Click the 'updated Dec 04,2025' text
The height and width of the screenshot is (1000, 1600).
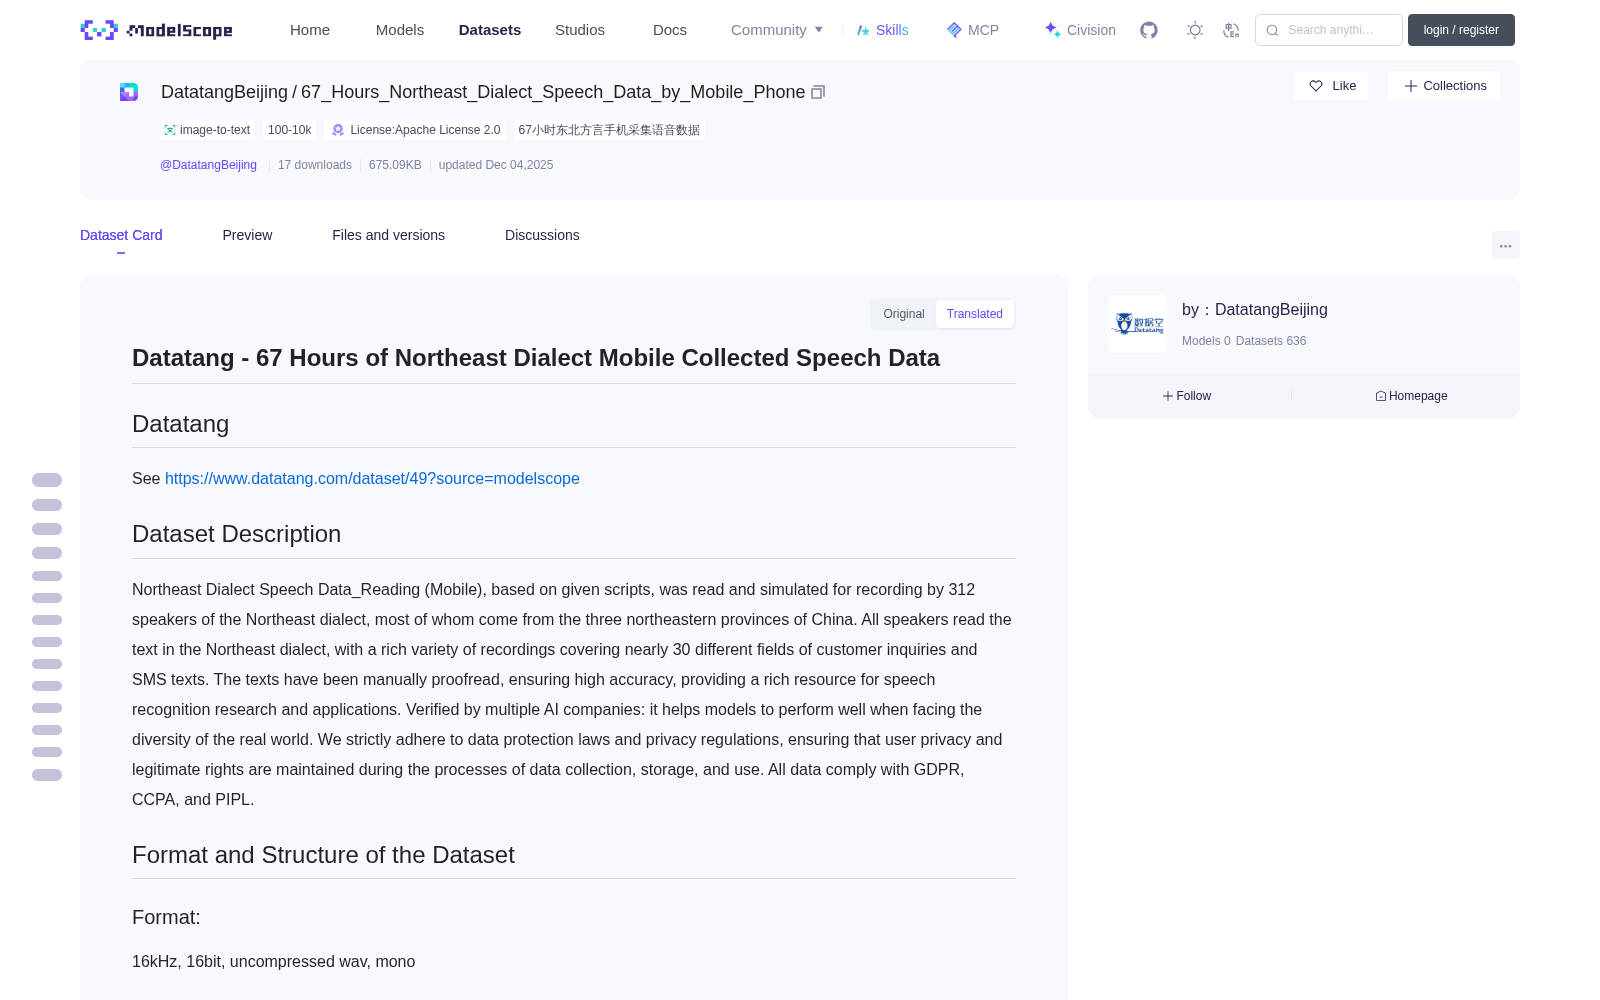[496, 165]
